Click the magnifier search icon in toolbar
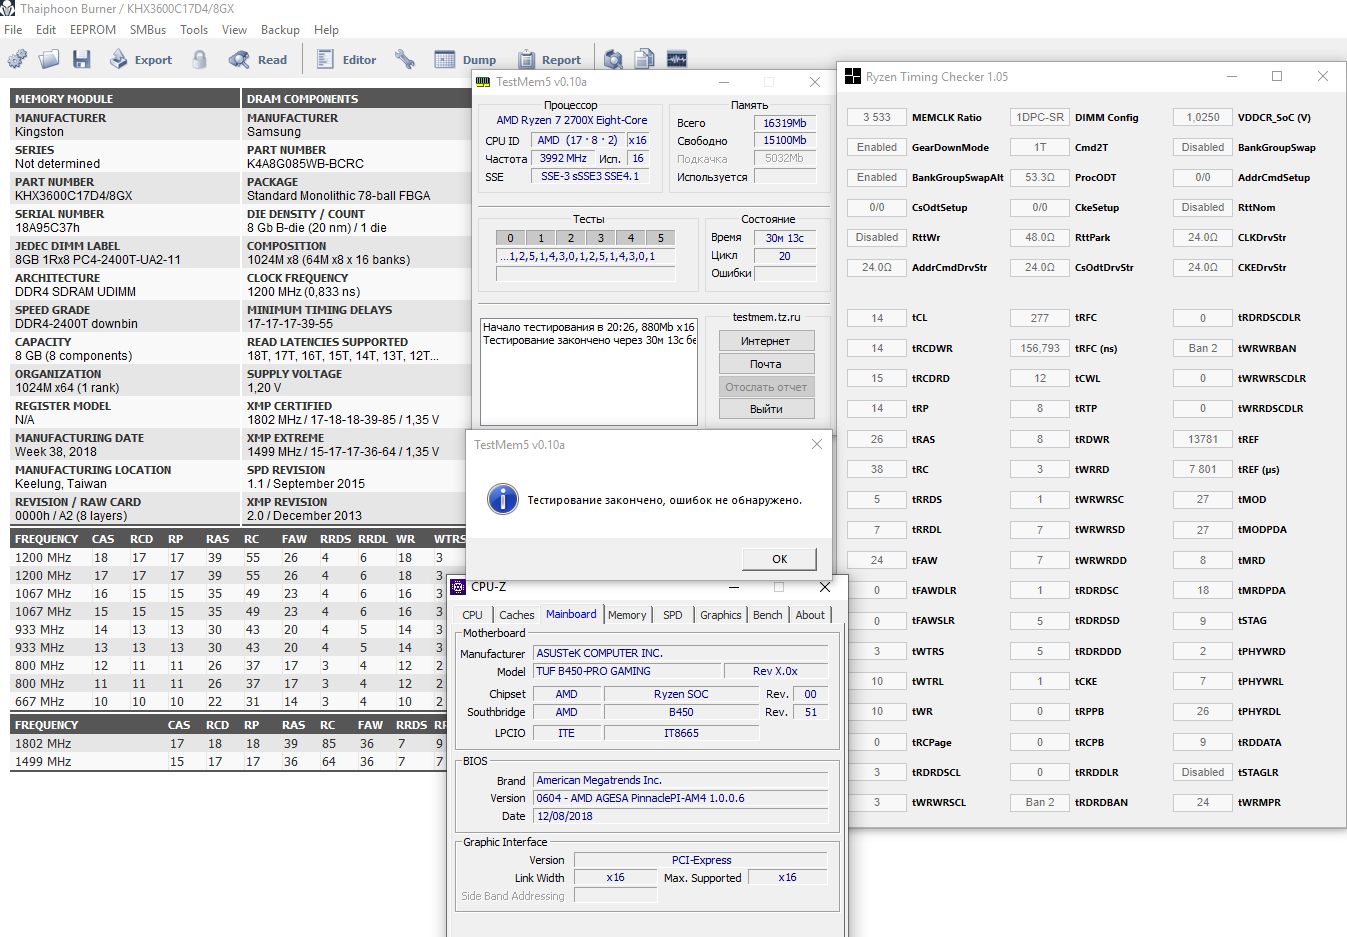 [x=614, y=60]
